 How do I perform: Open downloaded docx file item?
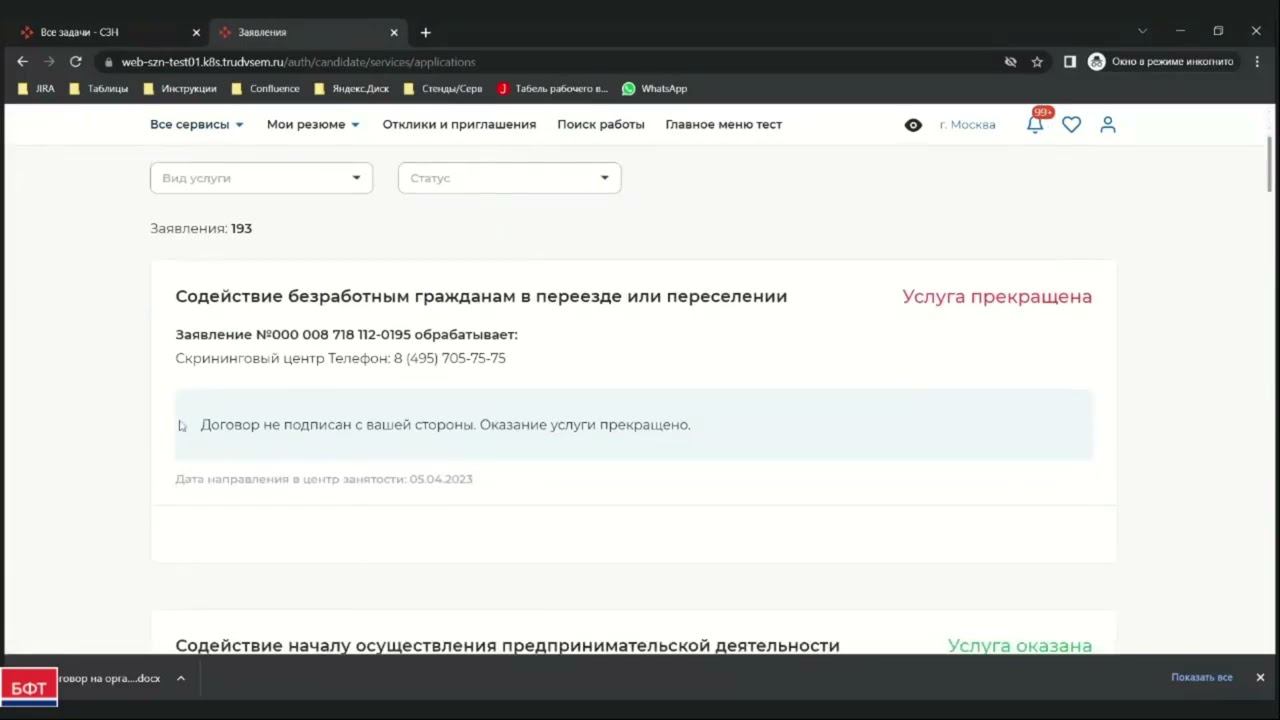click(110, 678)
